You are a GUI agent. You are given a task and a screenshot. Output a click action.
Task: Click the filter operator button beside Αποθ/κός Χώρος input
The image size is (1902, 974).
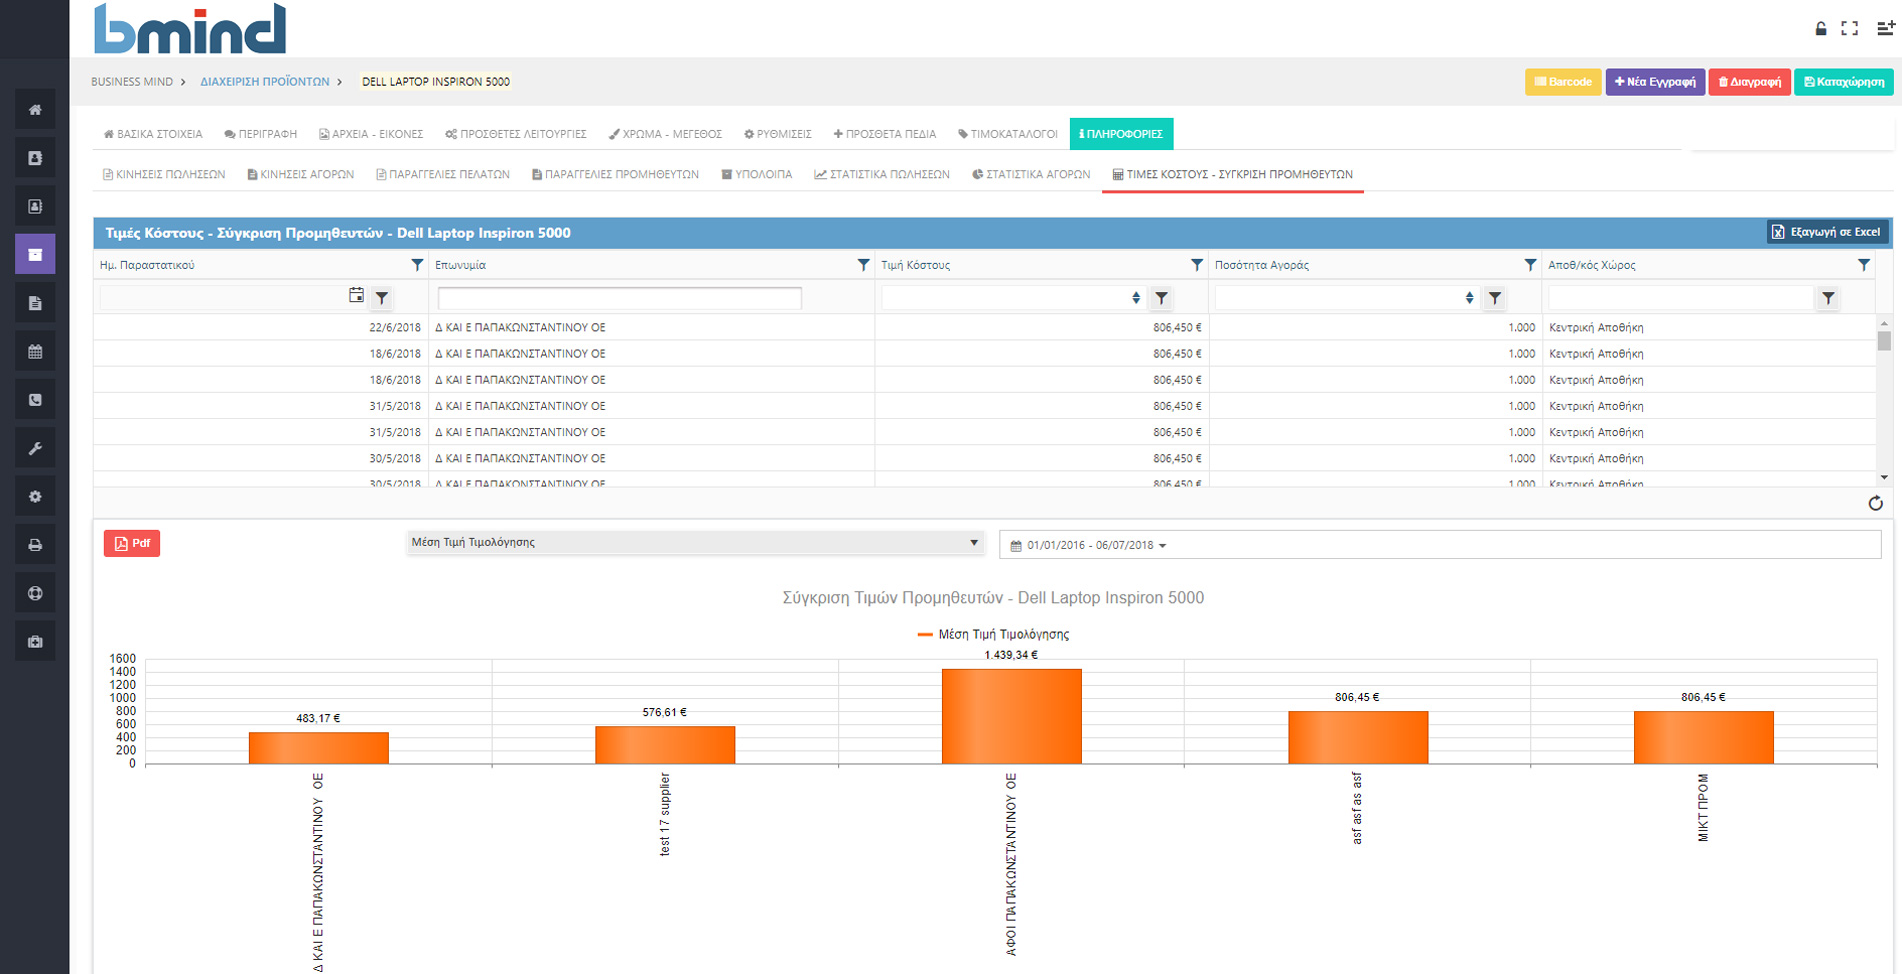pyautogui.click(x=1828, y=298)
